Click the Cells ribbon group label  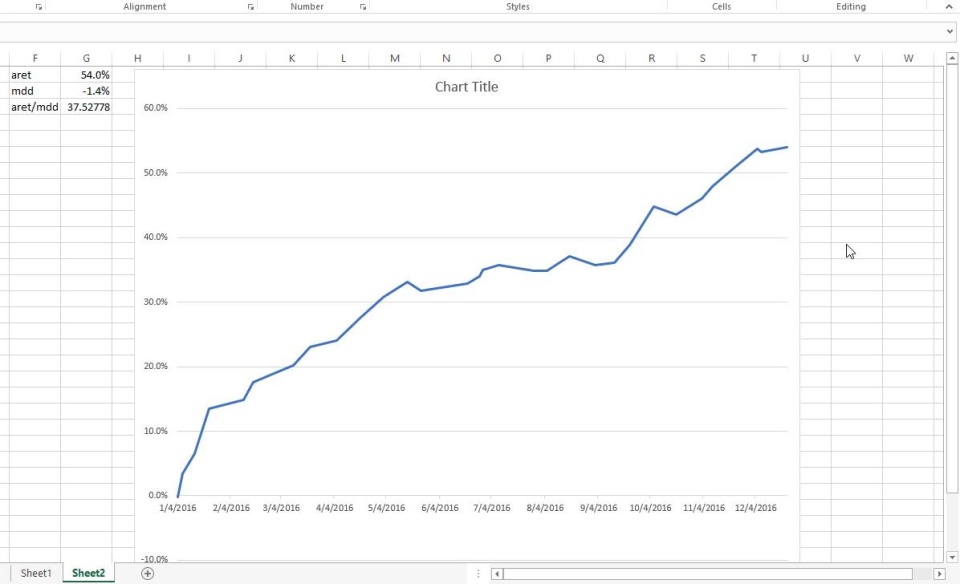721,7
